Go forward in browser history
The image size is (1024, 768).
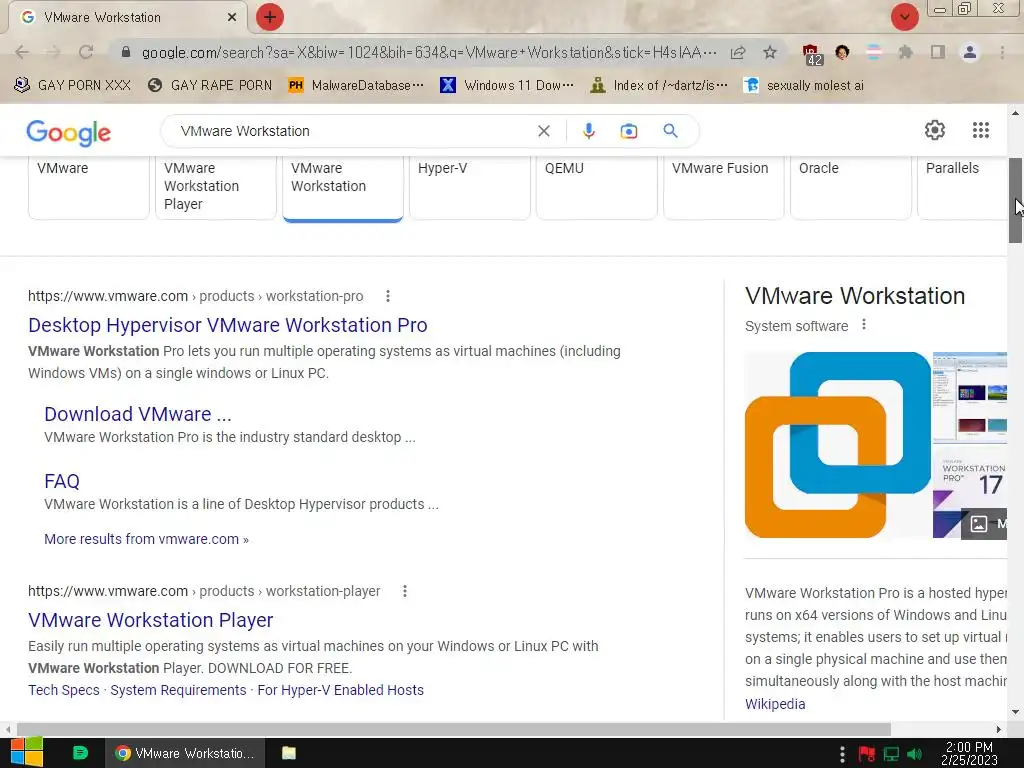[x=54, y=52]
